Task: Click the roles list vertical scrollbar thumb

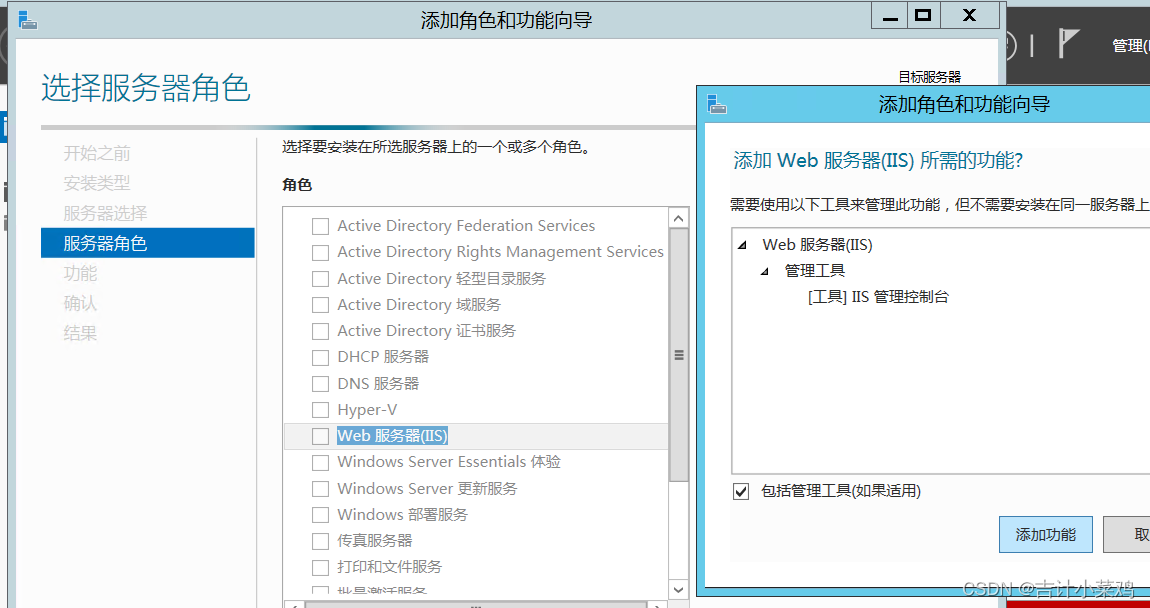Action: 678,356
